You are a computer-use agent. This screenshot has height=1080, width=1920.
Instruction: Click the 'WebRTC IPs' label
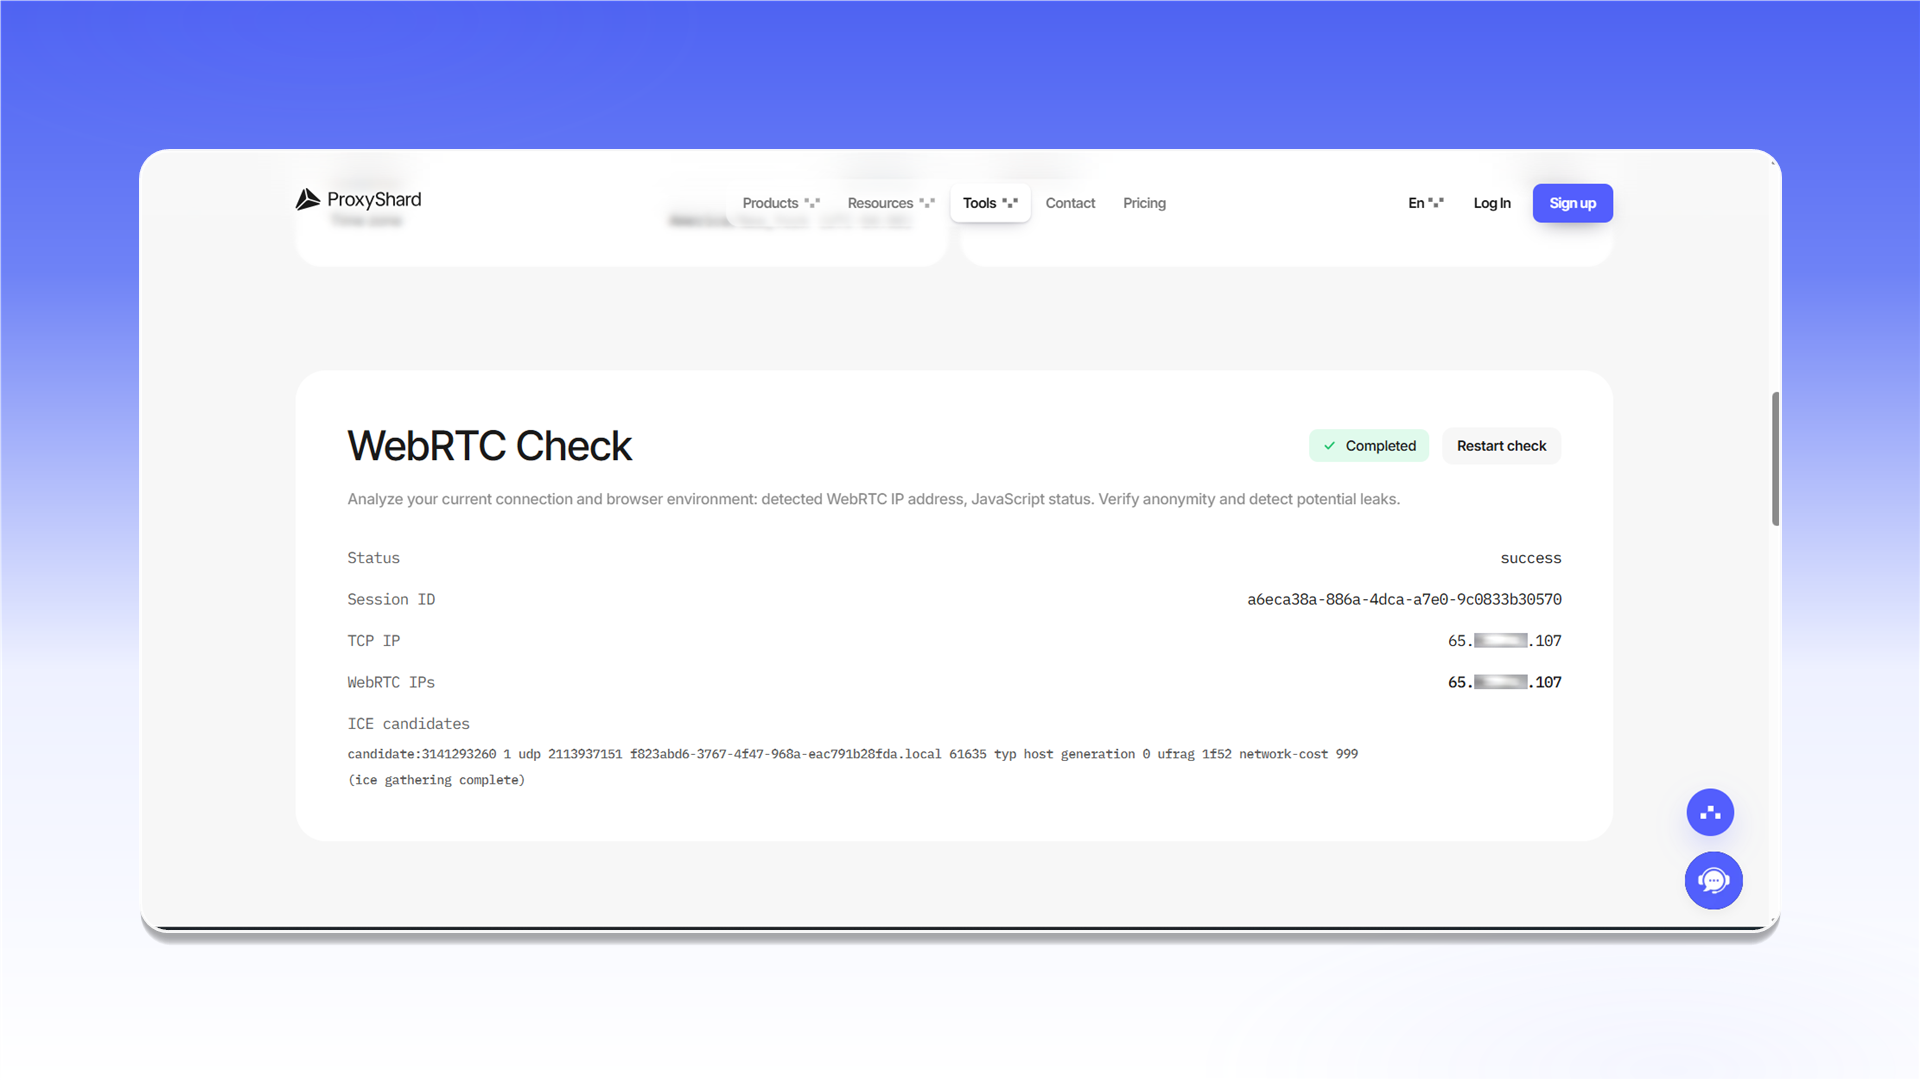(x=391, y=682)
